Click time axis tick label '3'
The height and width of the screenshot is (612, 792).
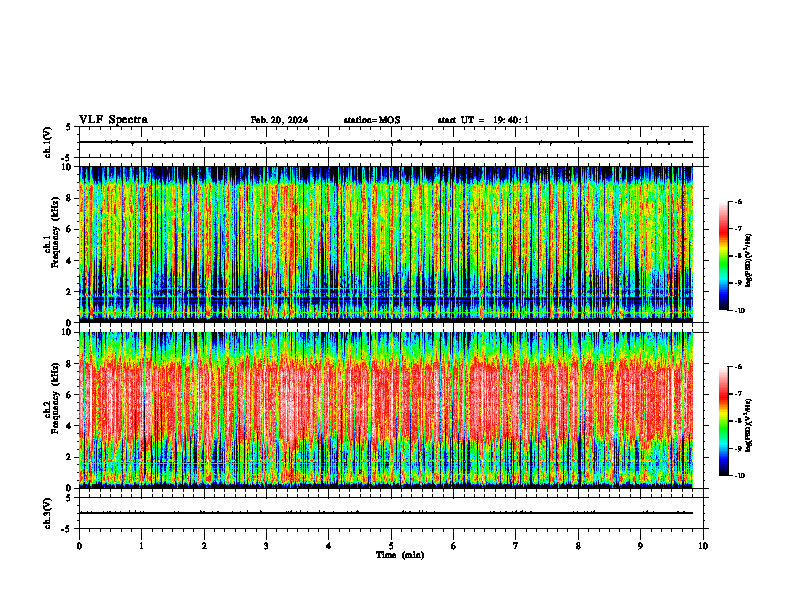point(266,546)
